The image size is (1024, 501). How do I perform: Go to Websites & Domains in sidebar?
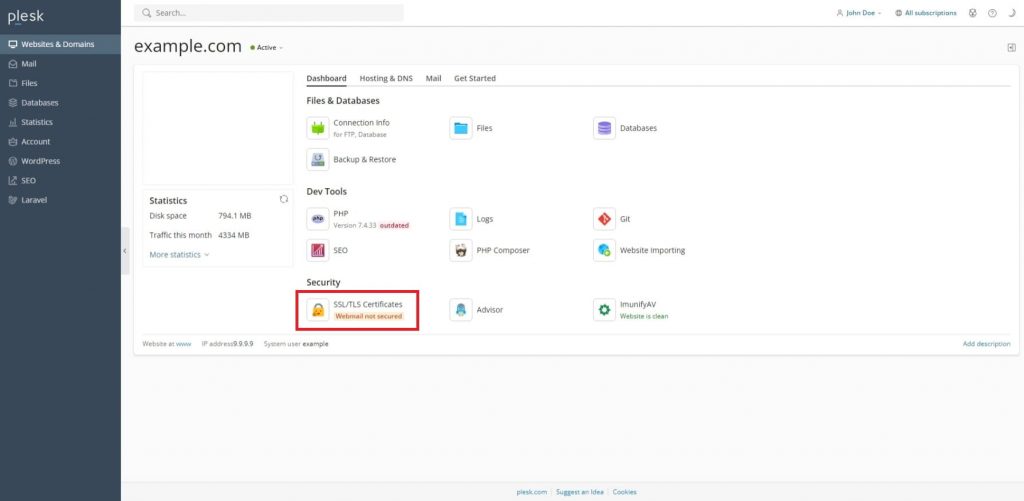coord(60,44)
